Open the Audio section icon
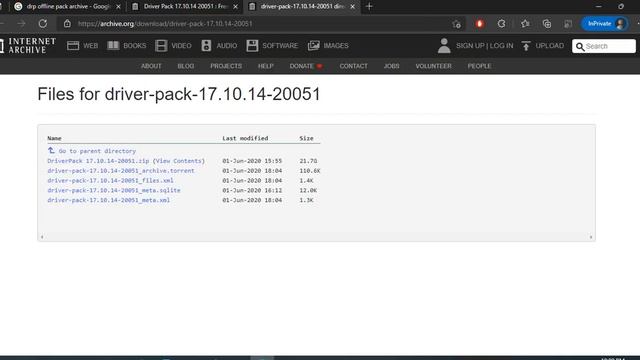This screenshot has height=360, width=640. point(206,46)
